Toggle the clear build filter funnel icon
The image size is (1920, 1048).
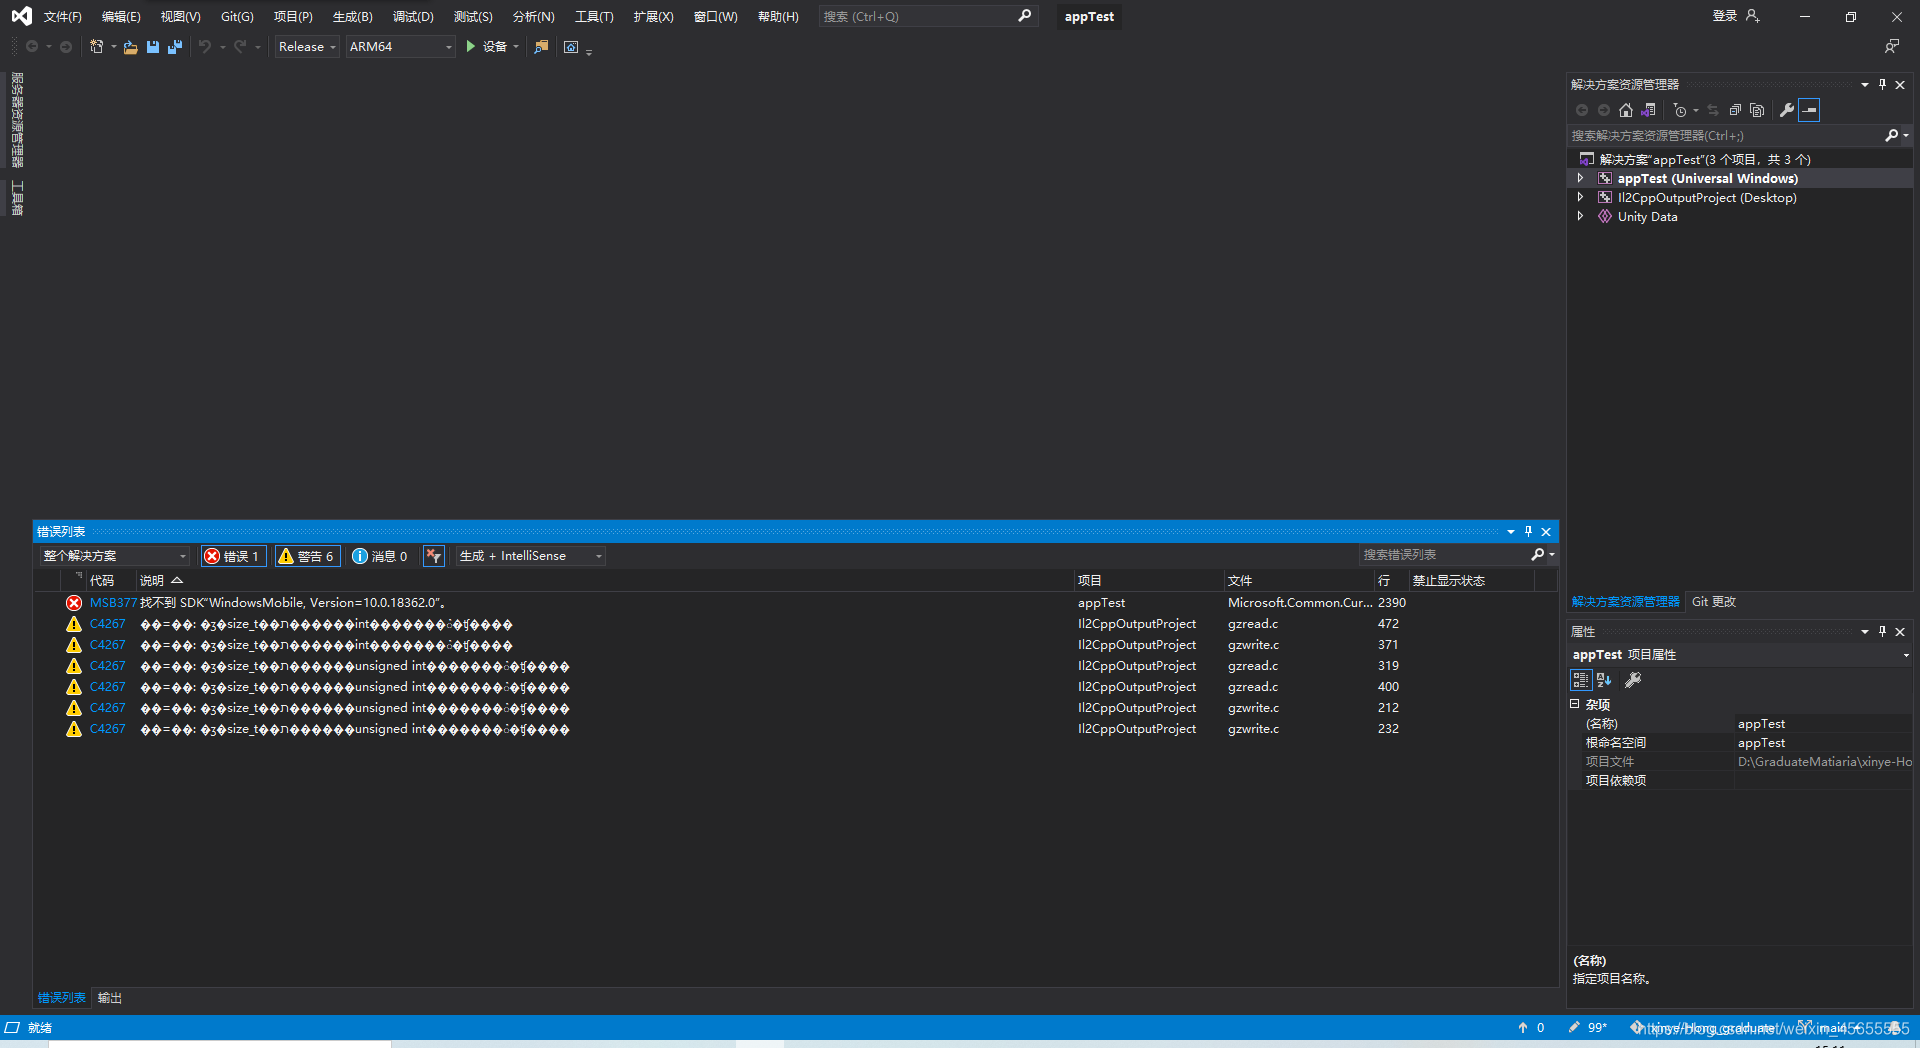[x=434, y=556]
